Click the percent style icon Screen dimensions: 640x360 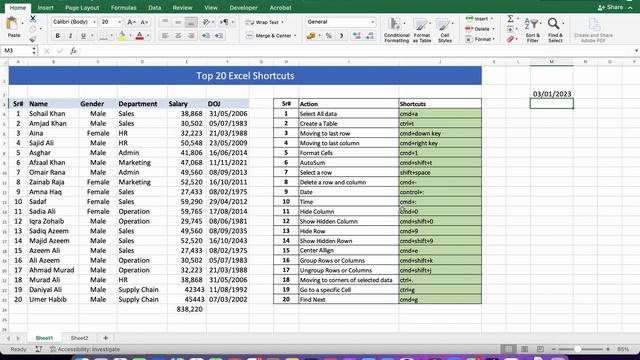click(x=329, y=36)
